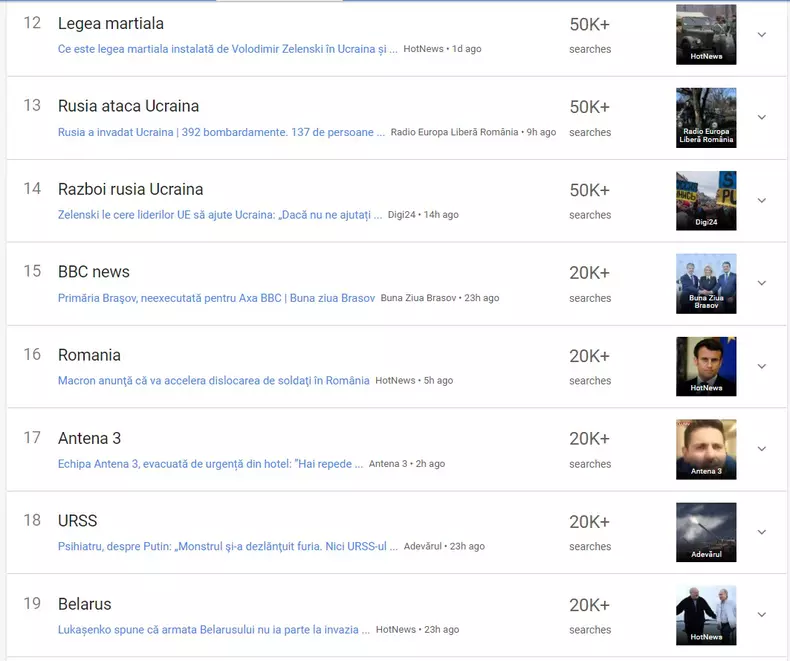
Task: Click source label Radio Europa Liberă România 9h ago
Action: click(x=473, y=132)
